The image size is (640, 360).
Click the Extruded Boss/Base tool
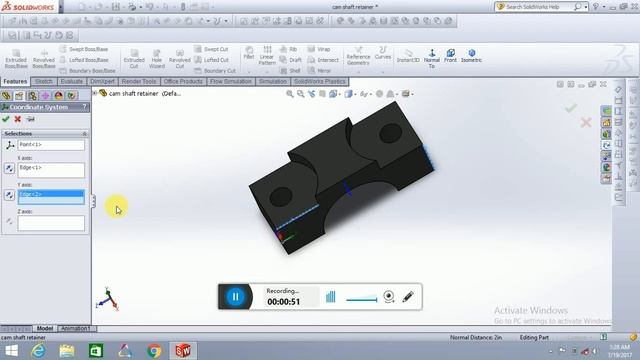click(16, 59)
